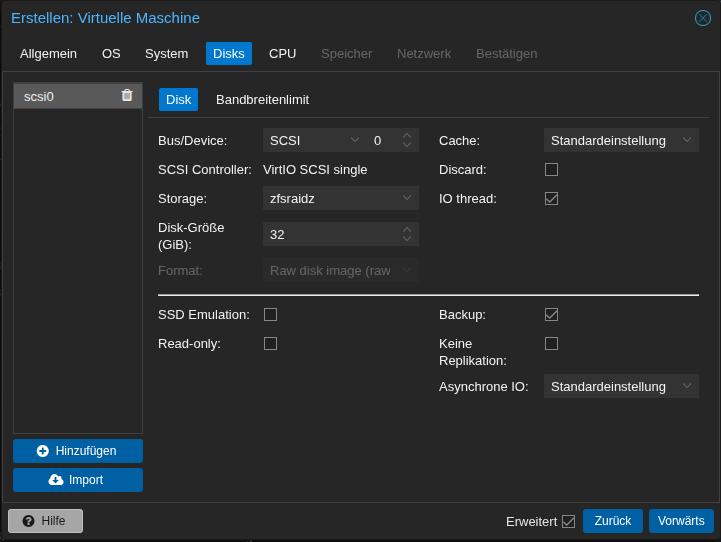Select the Disks tab
The height and width of the screenshot is (542, 721).
coord(229,53)
